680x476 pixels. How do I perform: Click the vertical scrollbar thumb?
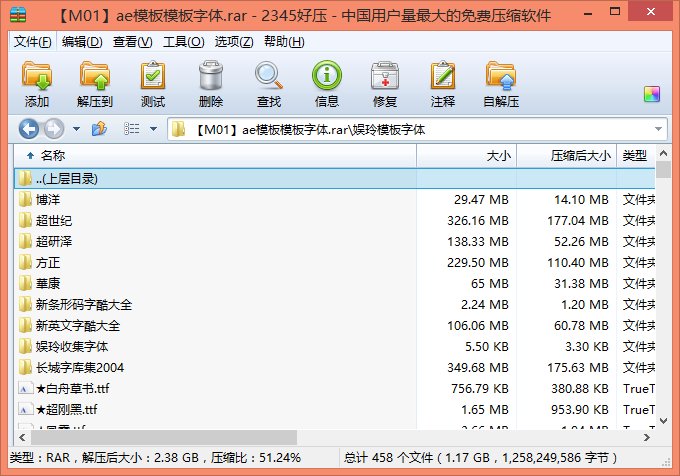[663, 170]
